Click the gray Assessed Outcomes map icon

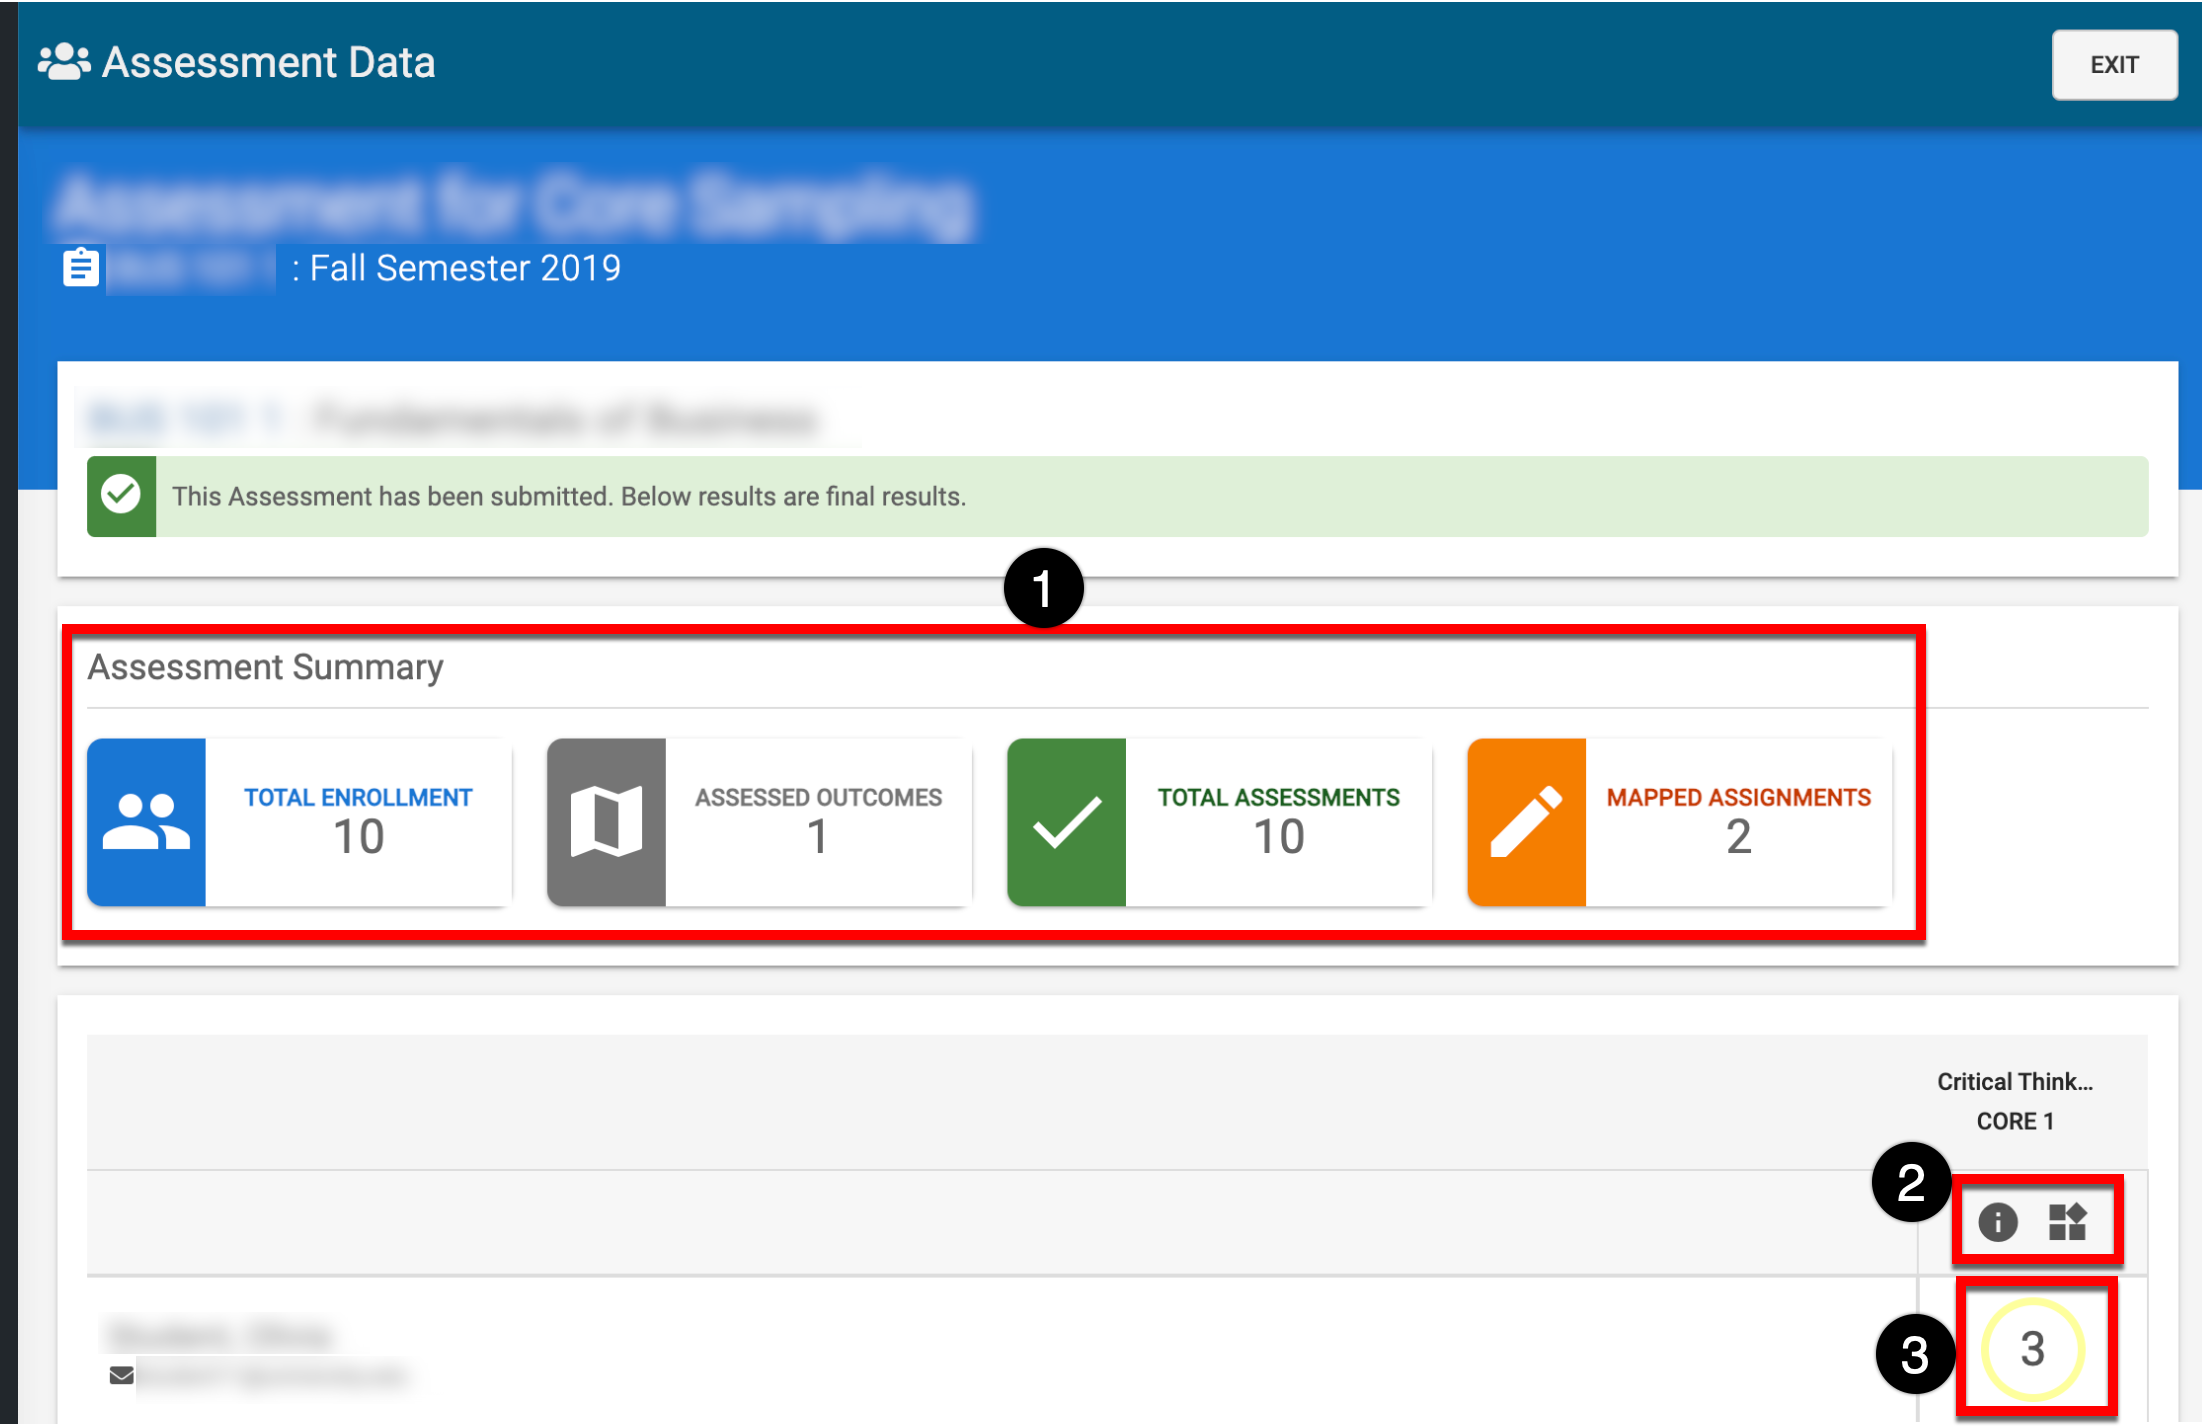606,822
